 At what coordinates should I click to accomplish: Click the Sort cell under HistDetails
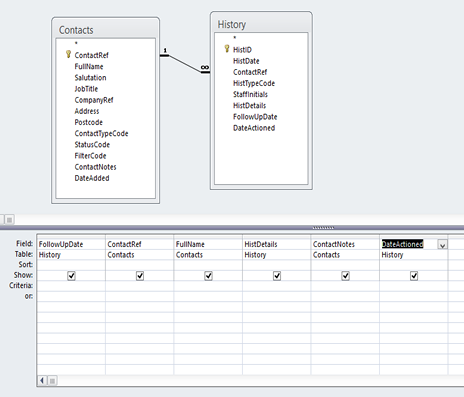[277, 265]
